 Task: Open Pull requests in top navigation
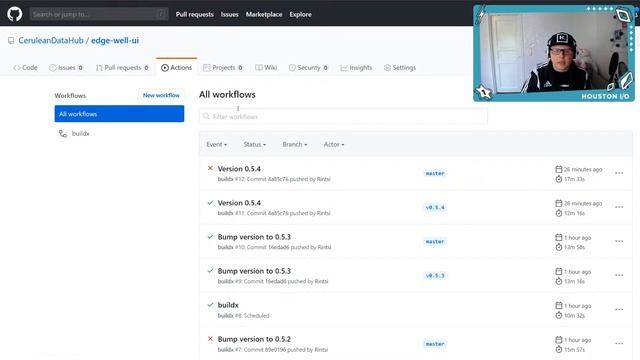point(195,14)
